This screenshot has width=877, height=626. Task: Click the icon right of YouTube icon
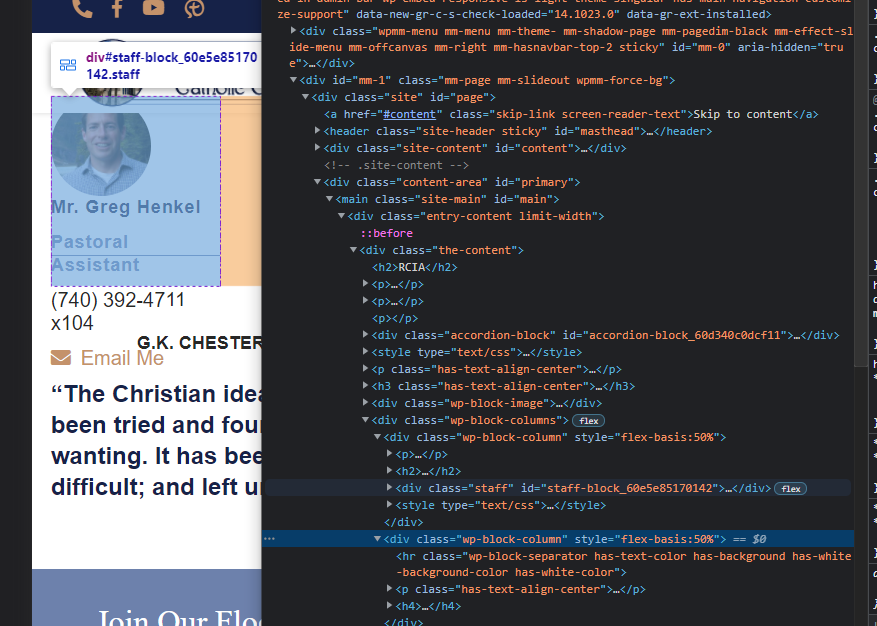194,9
